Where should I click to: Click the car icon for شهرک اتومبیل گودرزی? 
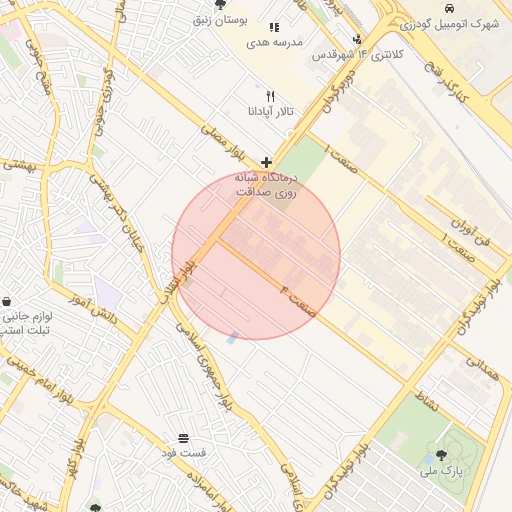449,8
